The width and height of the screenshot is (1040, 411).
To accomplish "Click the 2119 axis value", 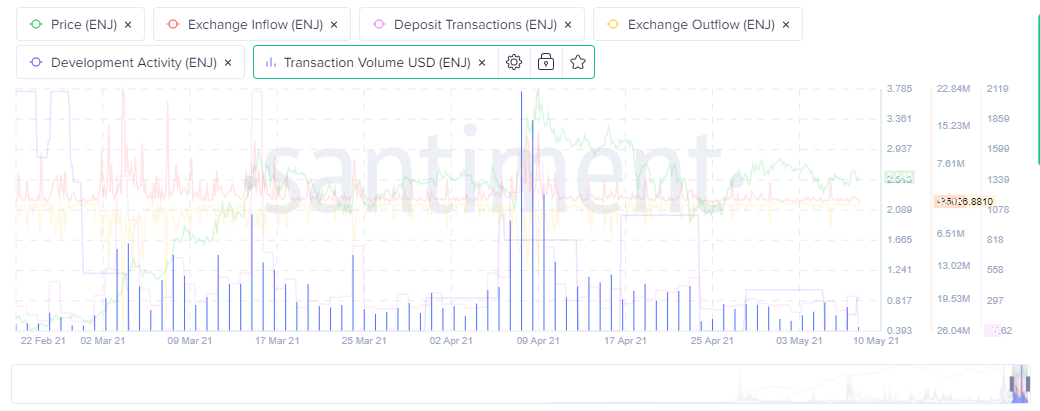I will click(x=998, y=89).
